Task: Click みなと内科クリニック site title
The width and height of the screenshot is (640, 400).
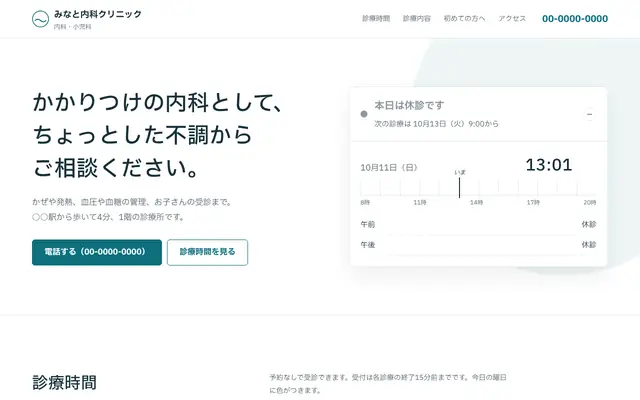Action: pos(98,14)
